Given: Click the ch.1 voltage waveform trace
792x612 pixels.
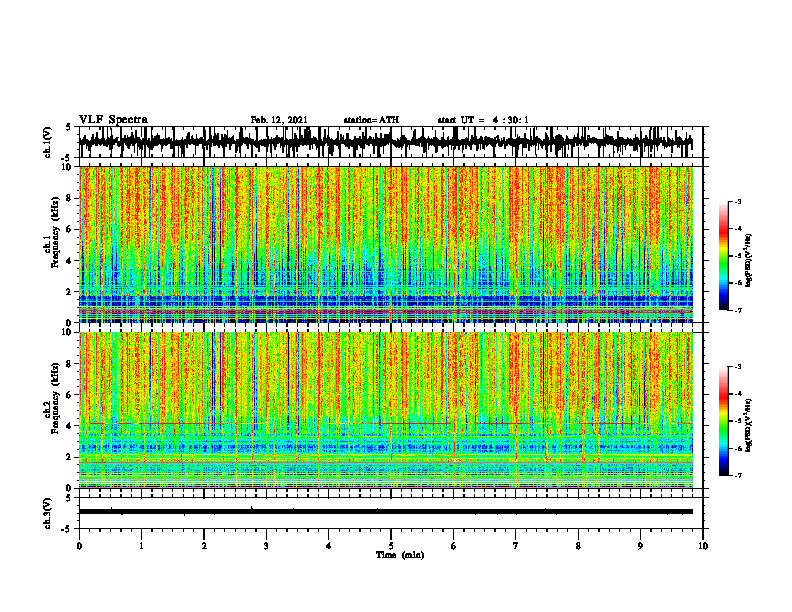Looking at the screenshot, I should point(385,141).
